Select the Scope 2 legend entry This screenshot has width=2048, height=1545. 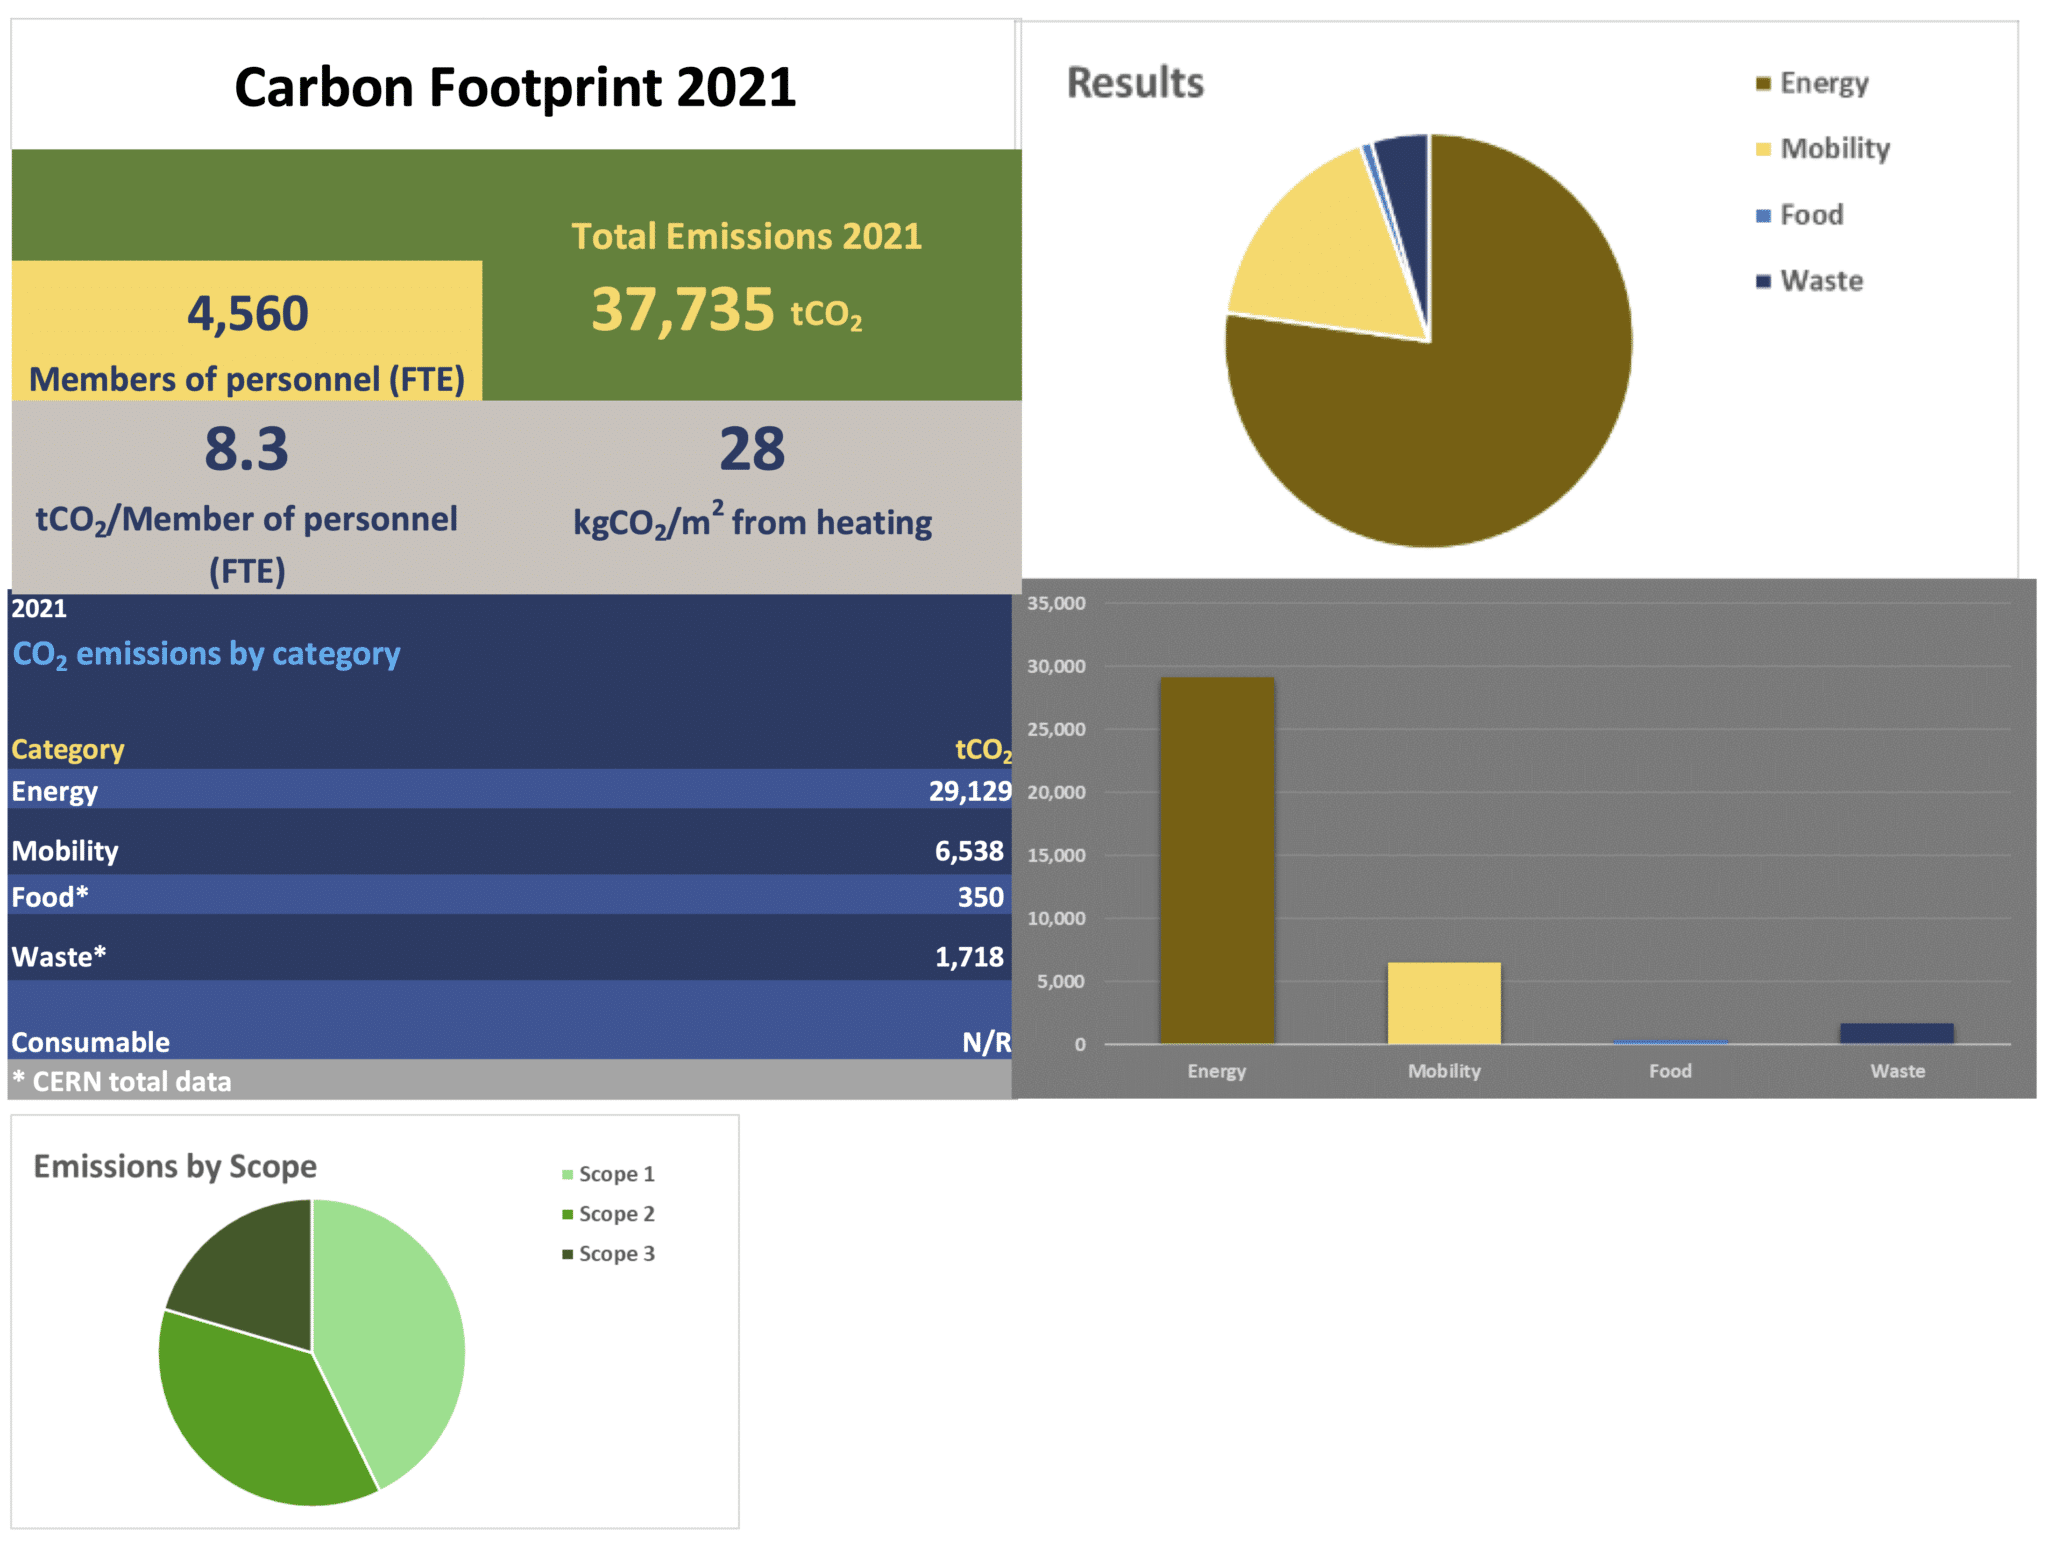click(608, 1214)
